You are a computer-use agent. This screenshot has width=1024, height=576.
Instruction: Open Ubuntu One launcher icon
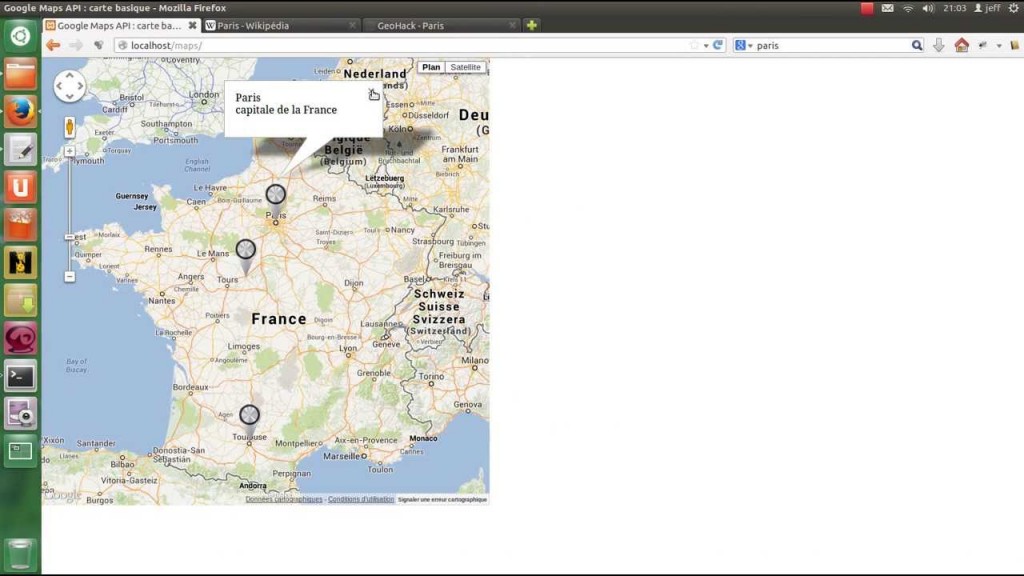[20, 187]
